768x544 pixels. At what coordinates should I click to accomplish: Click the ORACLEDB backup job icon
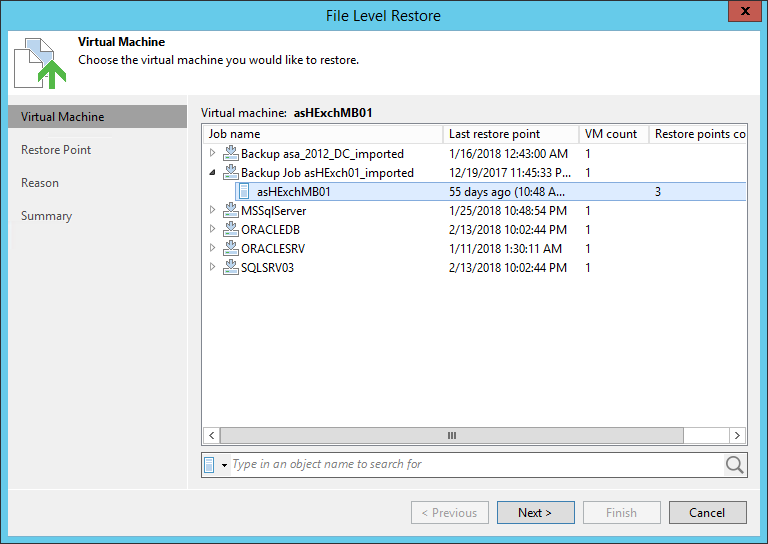(230, 230)
